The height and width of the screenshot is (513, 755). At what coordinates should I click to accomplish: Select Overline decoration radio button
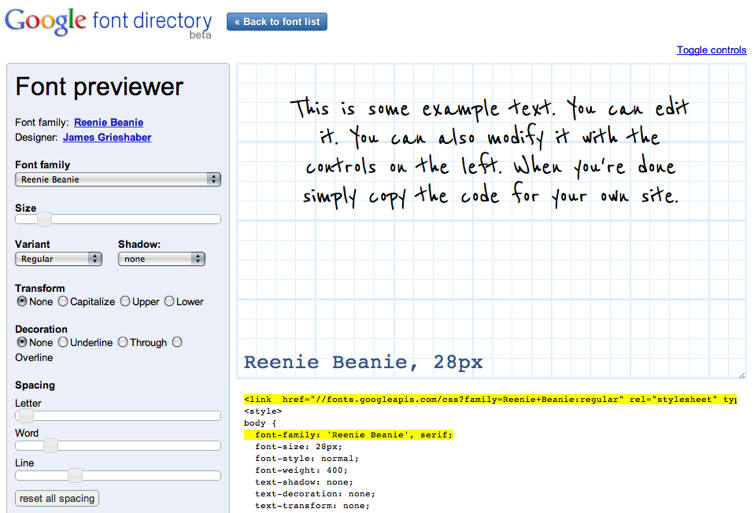pos(177,342)
